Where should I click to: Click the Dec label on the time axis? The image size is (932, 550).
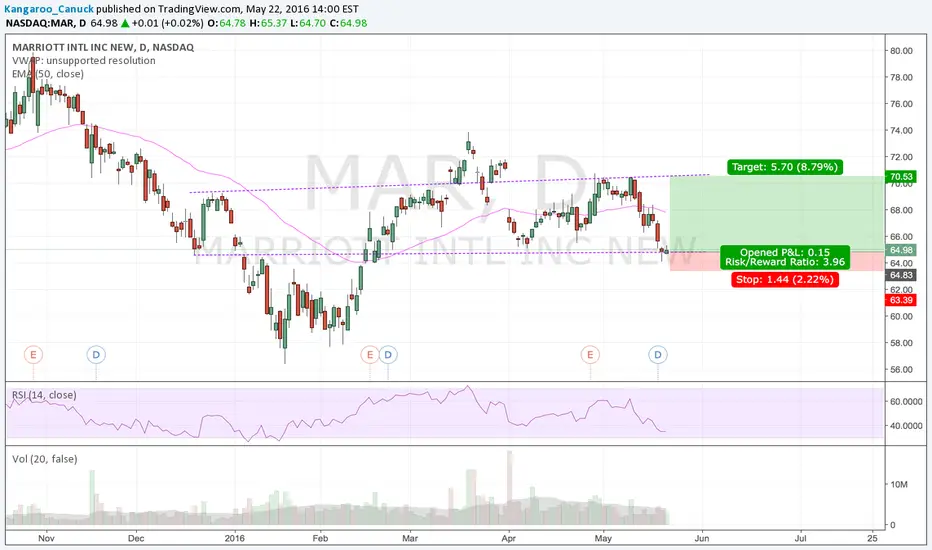[x=136, y=538]
